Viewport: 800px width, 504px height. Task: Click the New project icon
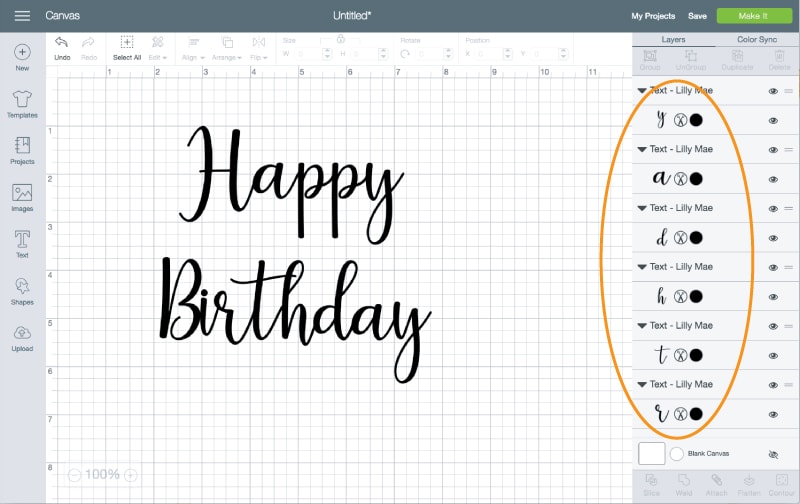22,56
